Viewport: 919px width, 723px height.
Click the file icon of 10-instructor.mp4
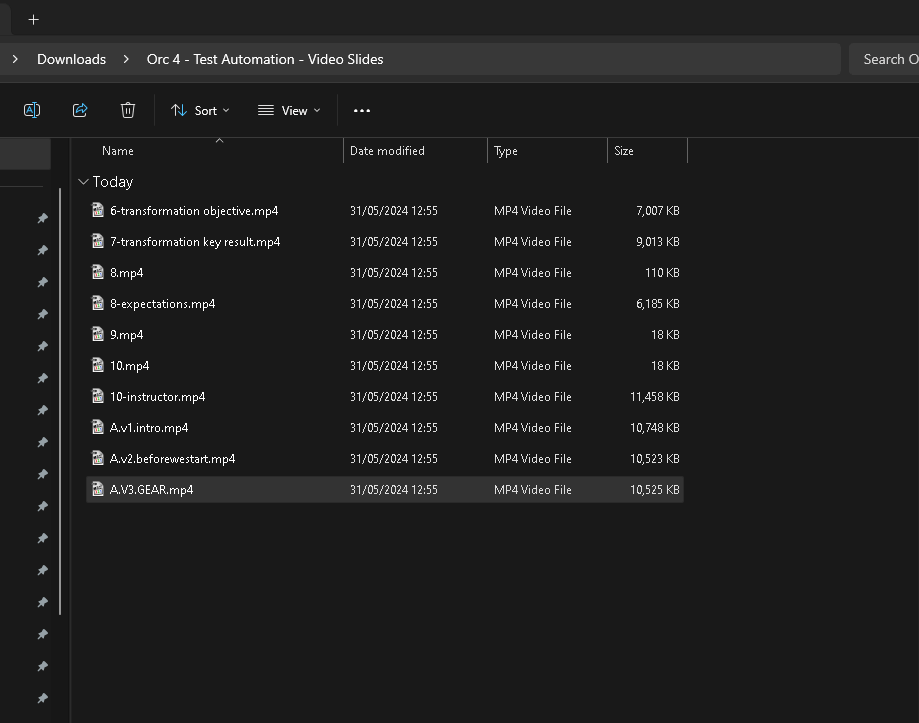[98, 396]
